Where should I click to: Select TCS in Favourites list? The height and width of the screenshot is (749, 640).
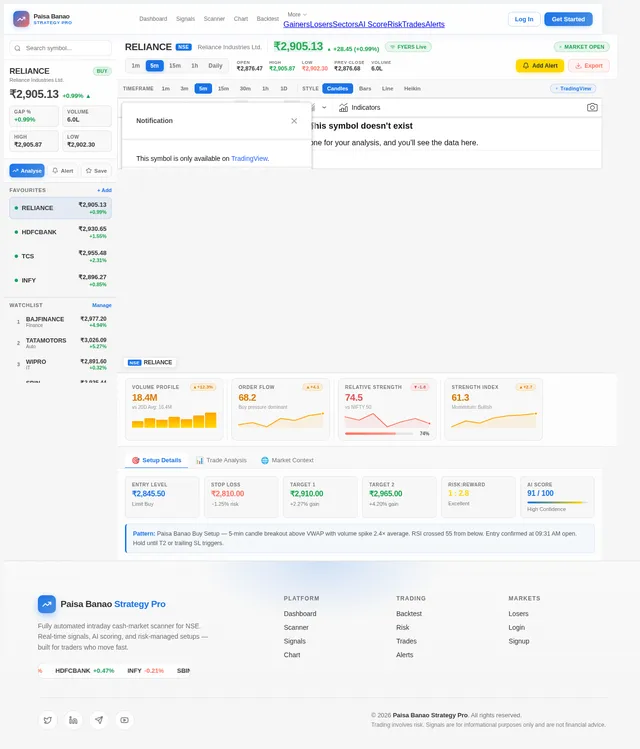pyautogui.click(x=61, y=257)
